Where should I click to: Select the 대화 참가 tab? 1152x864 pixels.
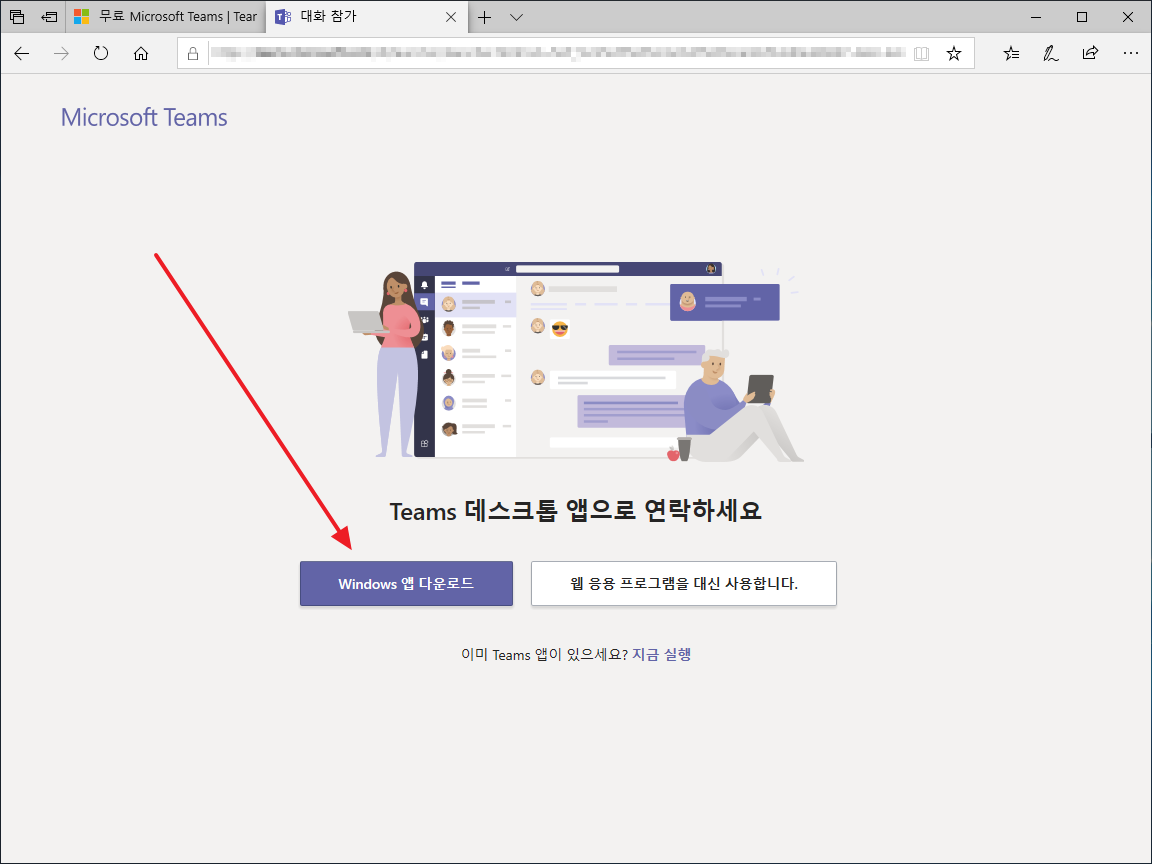[x=366, y=16]
